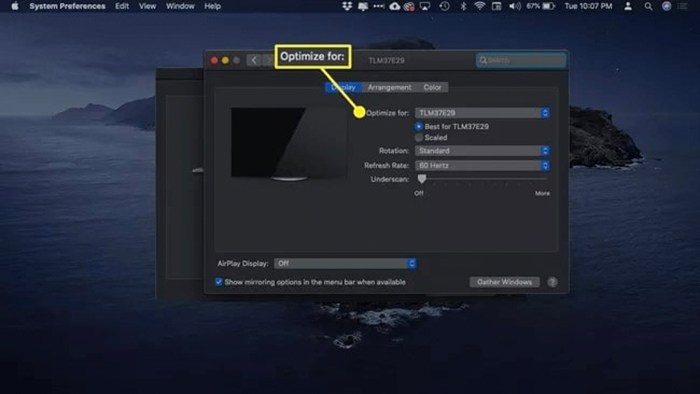
Task: Click the Siri icon
Action: point(667,6)
